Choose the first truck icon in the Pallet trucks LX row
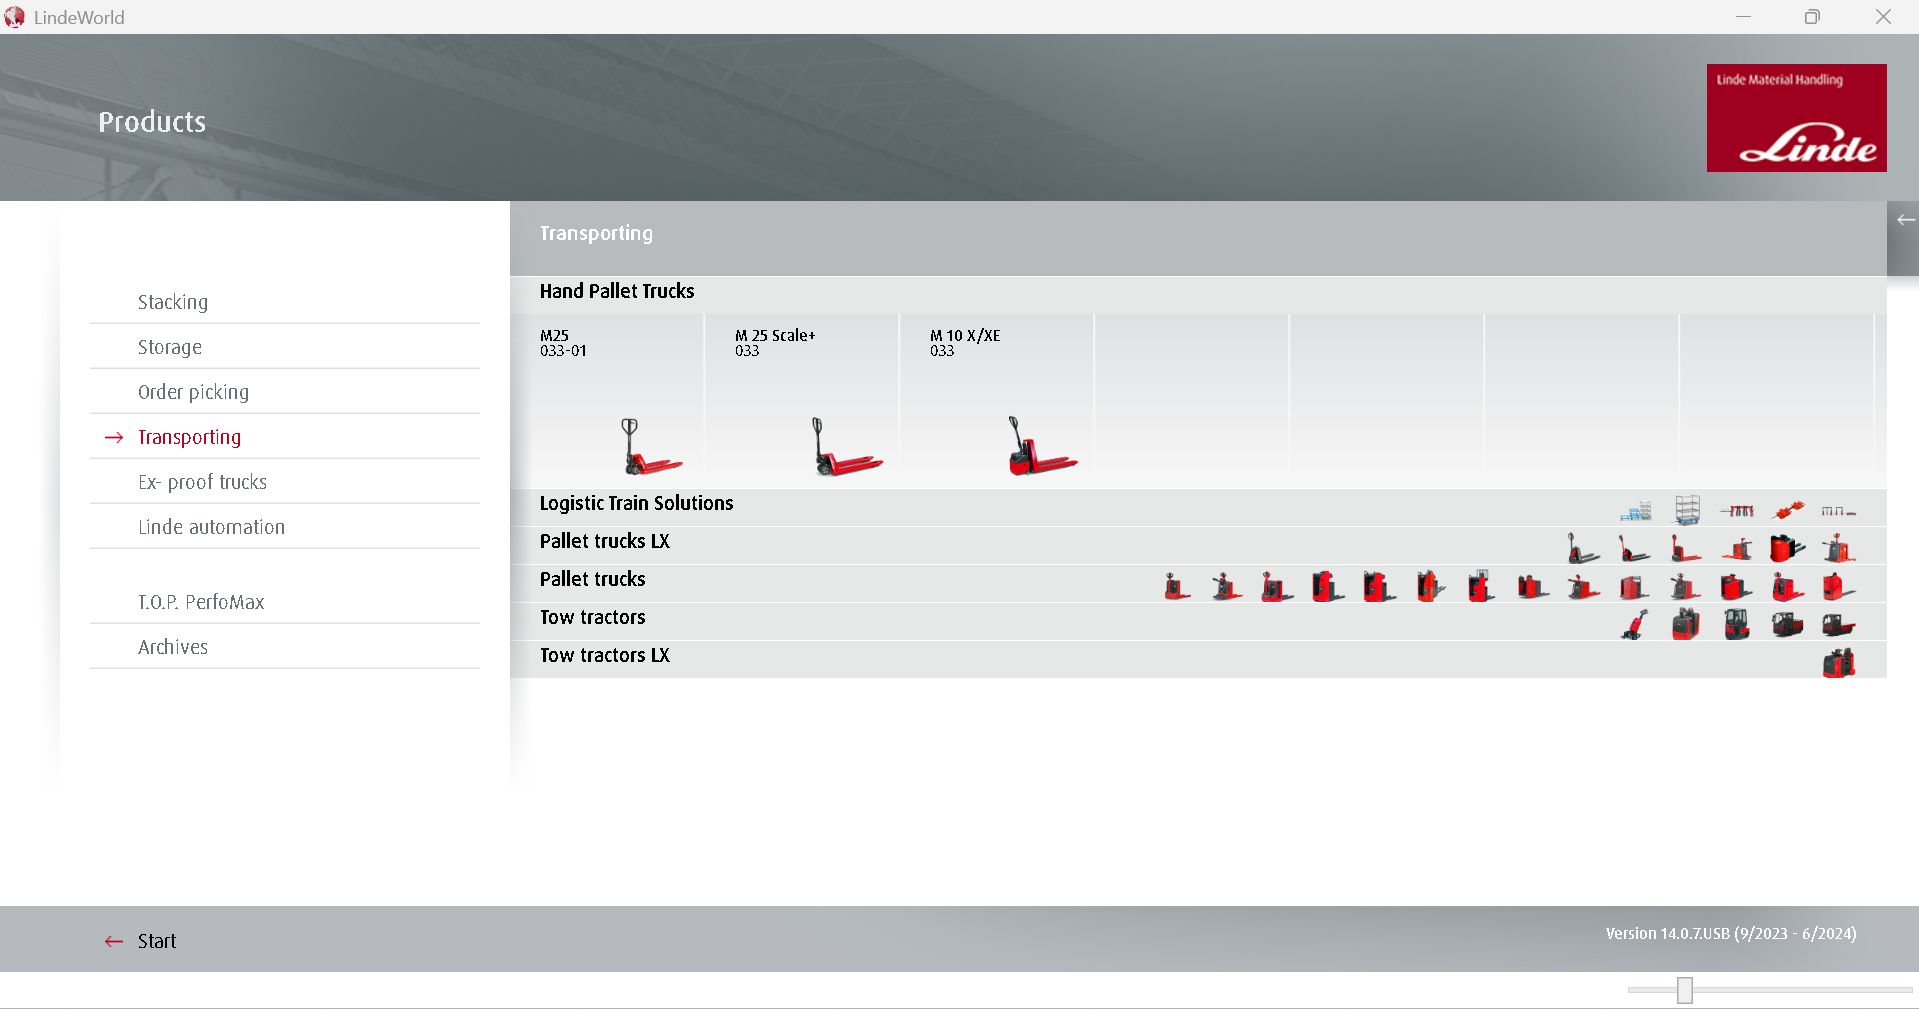 coord(1584,548)
